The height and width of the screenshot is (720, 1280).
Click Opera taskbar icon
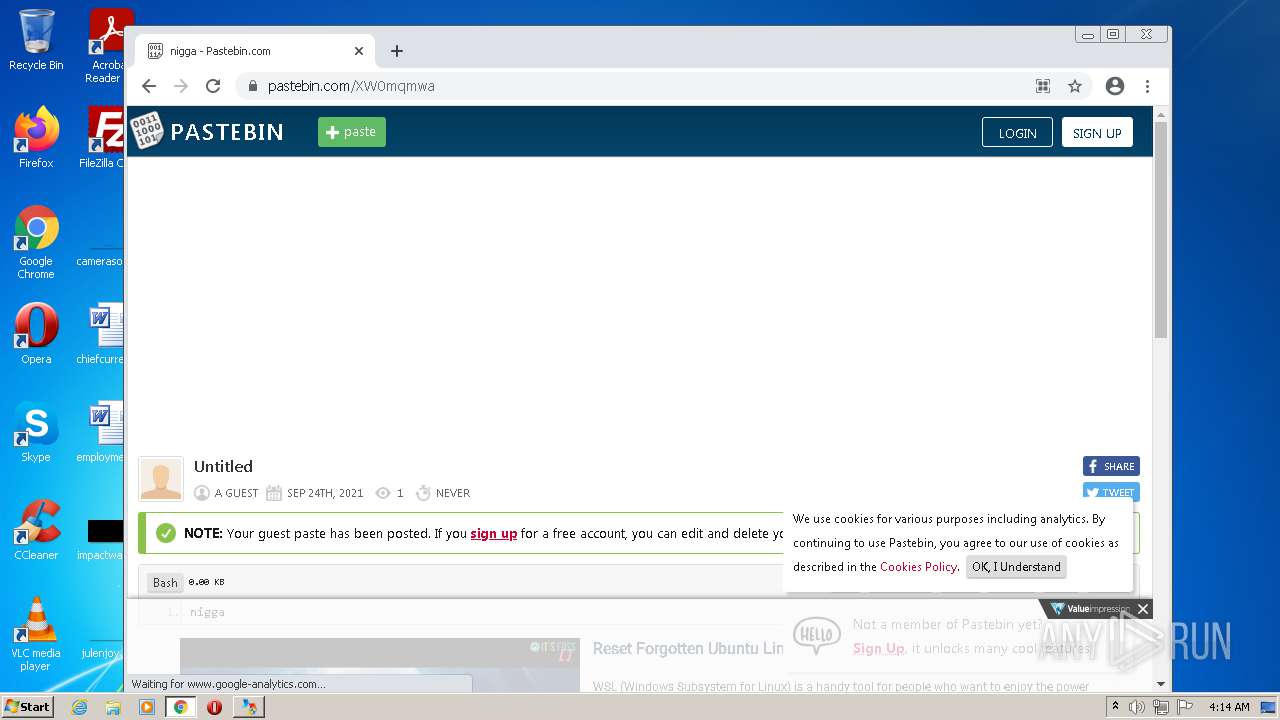point(214,707)
